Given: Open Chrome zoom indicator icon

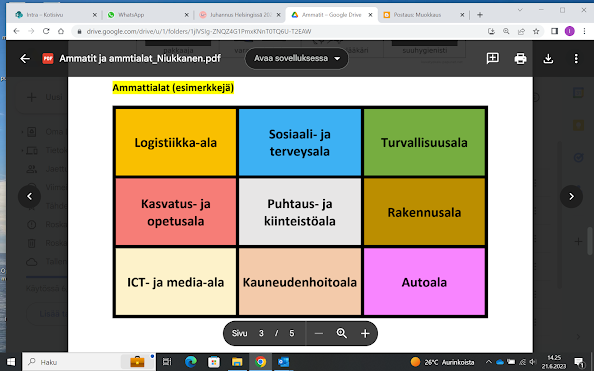Looking at the screenshot, I should 506,31.
